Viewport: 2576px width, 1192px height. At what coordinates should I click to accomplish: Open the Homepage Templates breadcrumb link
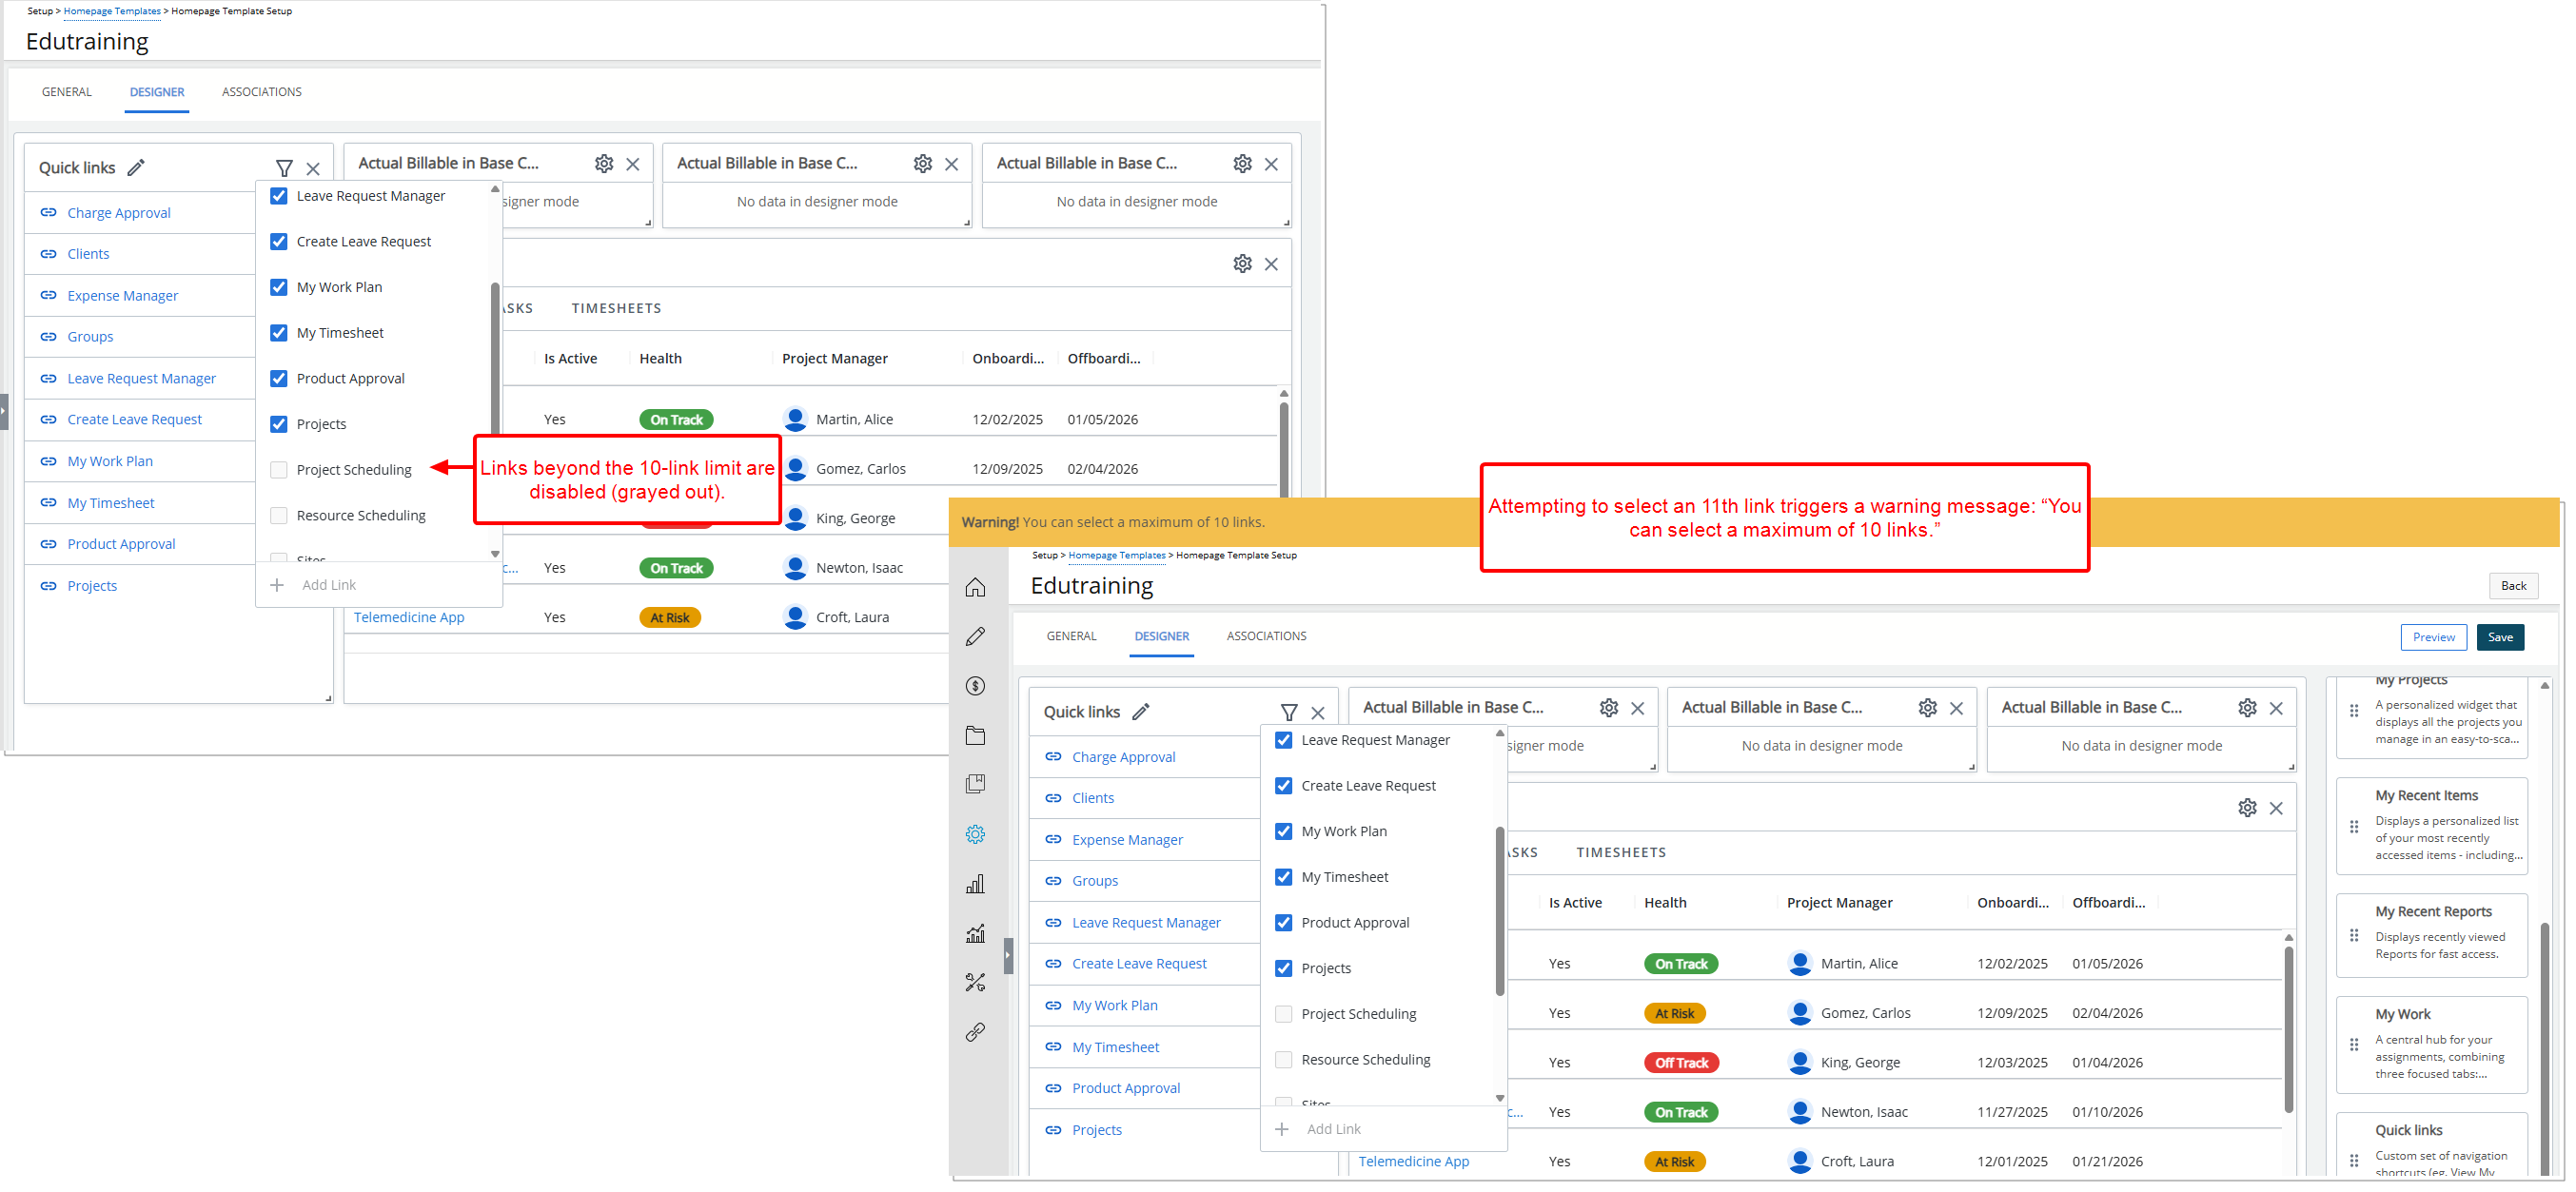click(1116, 555)
